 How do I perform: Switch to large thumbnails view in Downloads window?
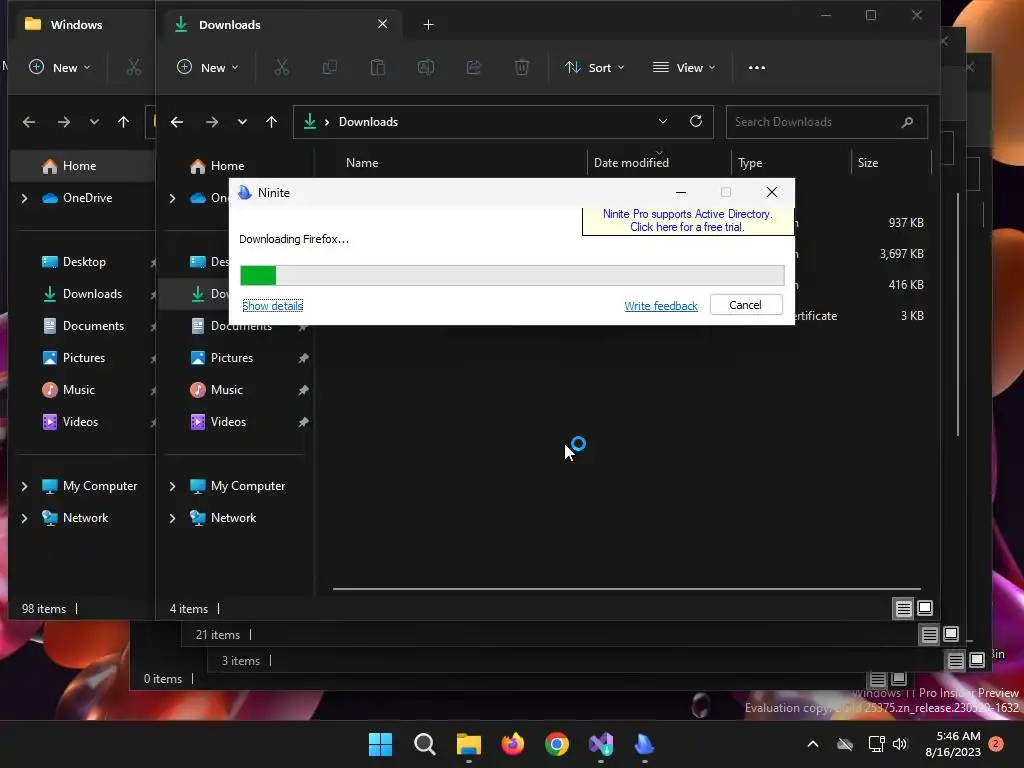[x=925, y=608]
